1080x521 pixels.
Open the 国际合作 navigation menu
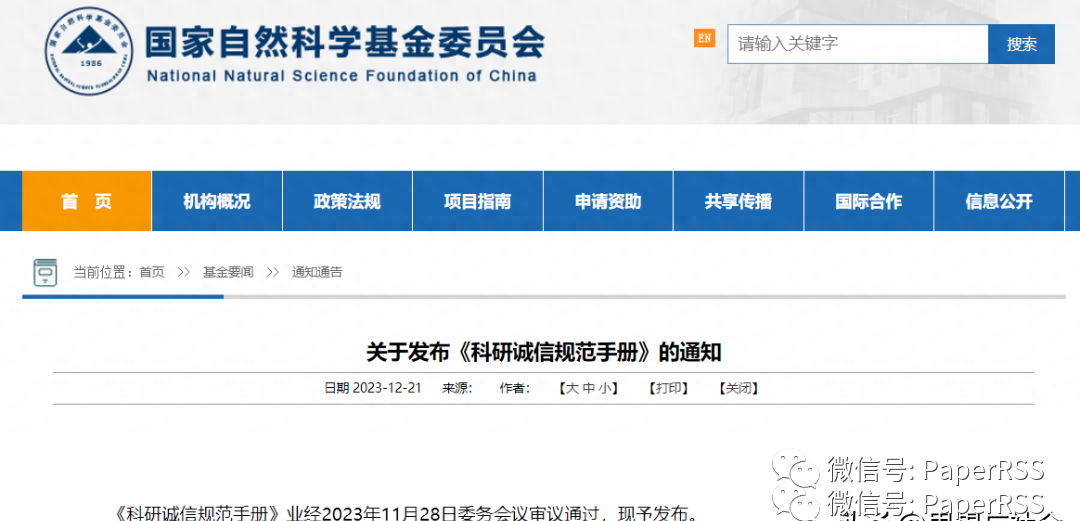868,201
